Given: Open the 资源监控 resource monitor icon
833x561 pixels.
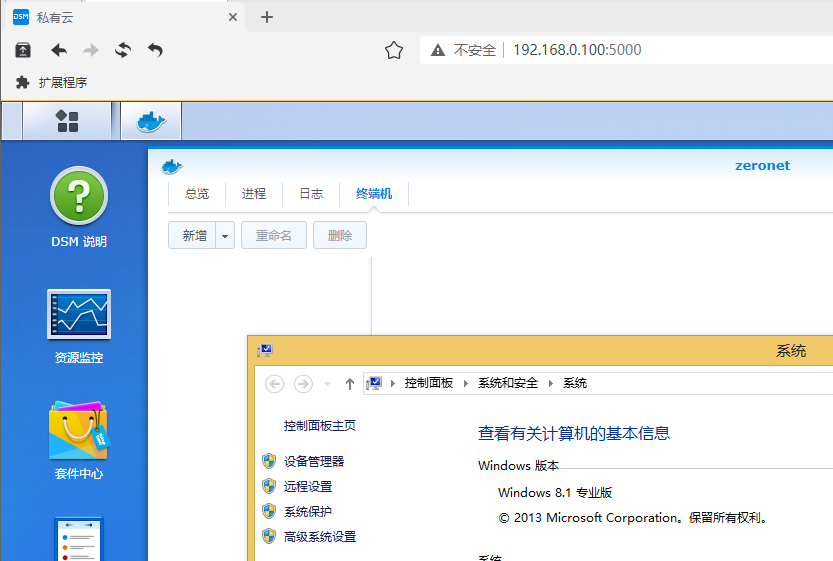Looking at the screenshot, I should click(79, 314).
